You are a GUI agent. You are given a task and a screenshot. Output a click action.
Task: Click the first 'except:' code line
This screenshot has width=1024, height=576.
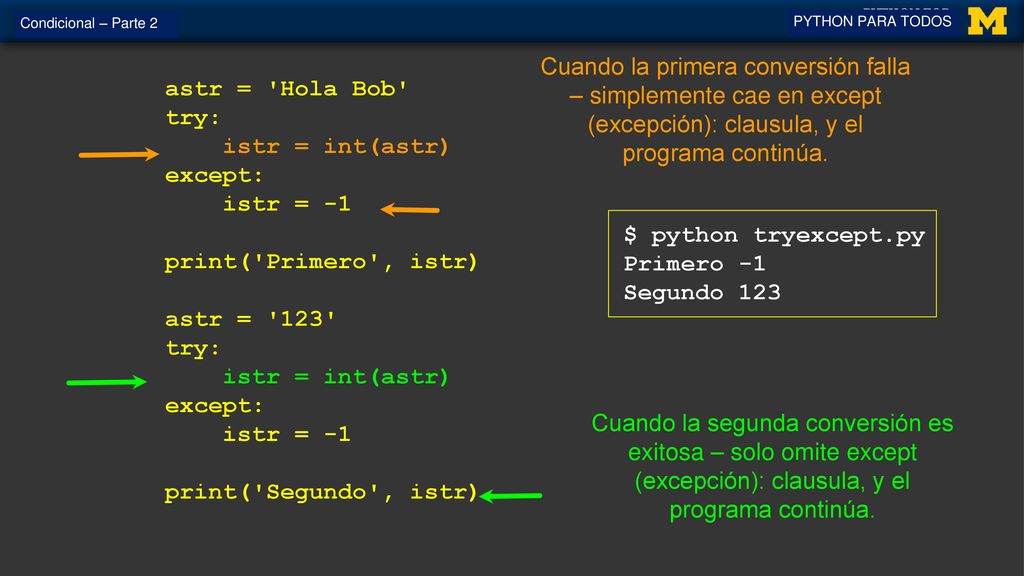click(x=214, y=176)
